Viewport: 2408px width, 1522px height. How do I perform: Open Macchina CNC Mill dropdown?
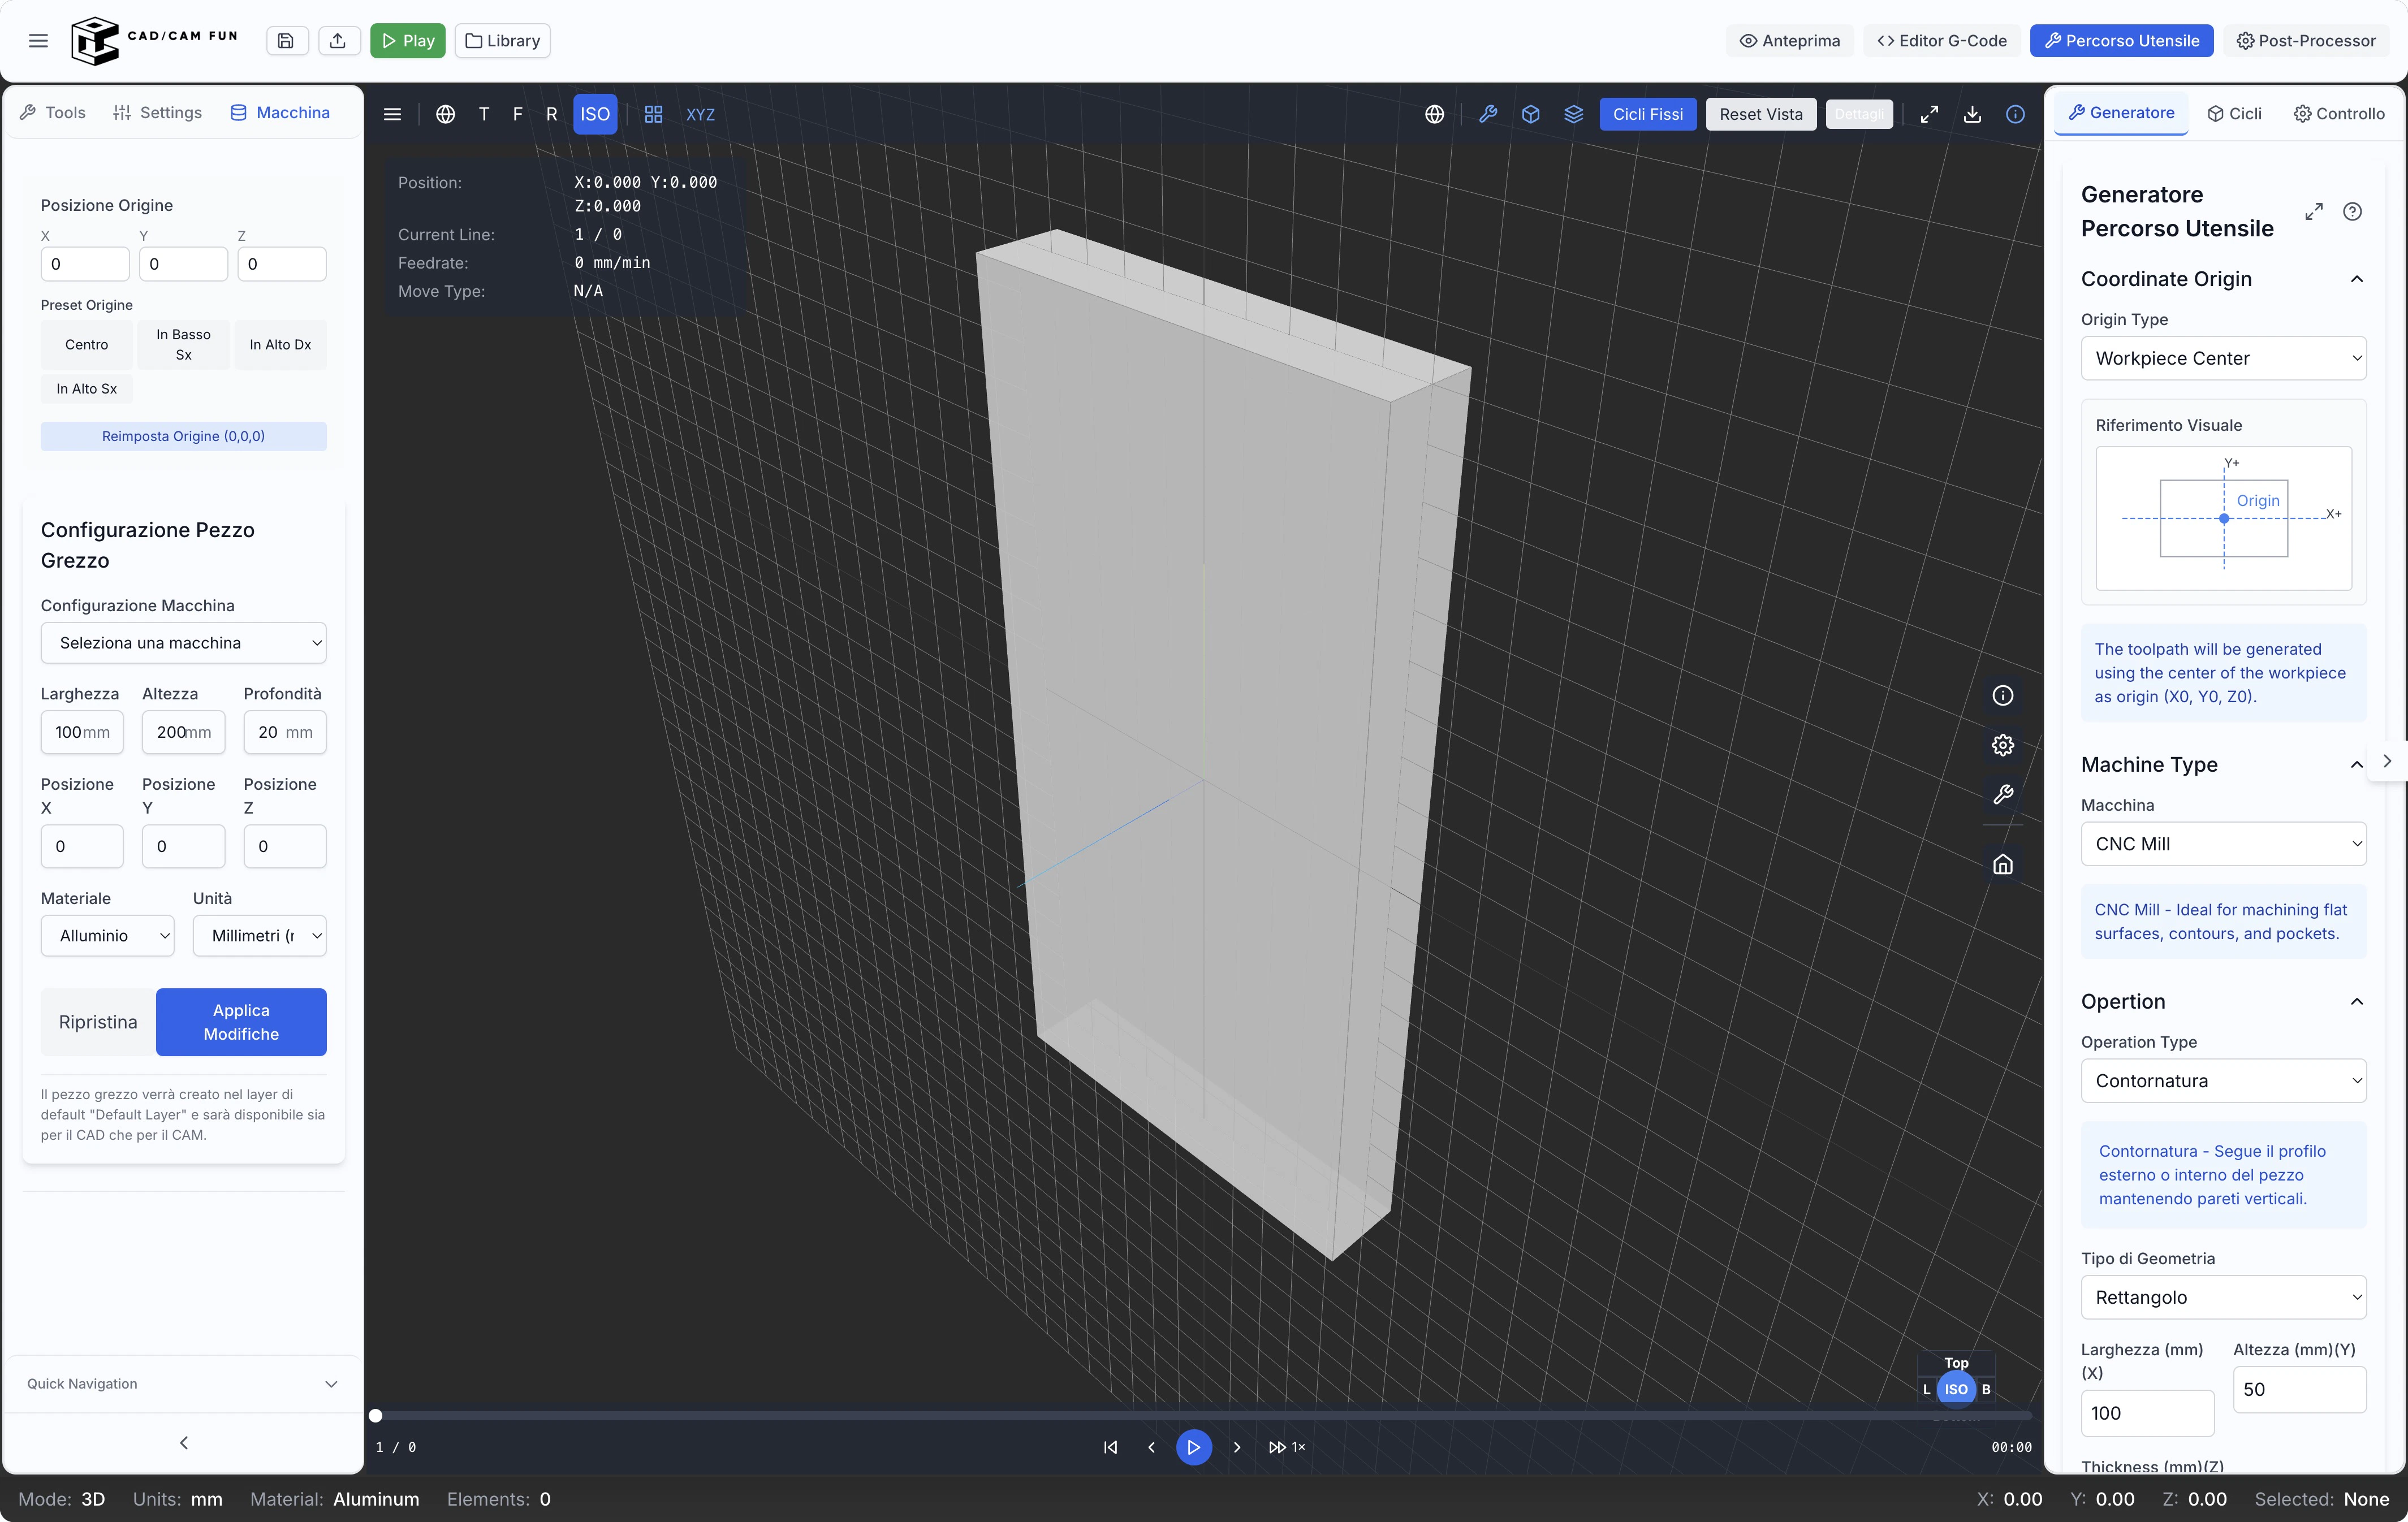tap(2223, 844)
